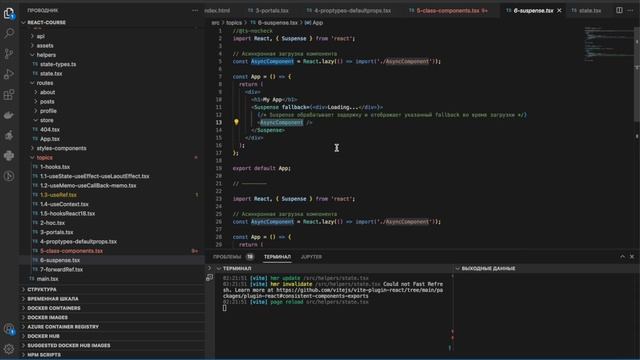
Task: Open the Search view icon
Action: point(9,33)
